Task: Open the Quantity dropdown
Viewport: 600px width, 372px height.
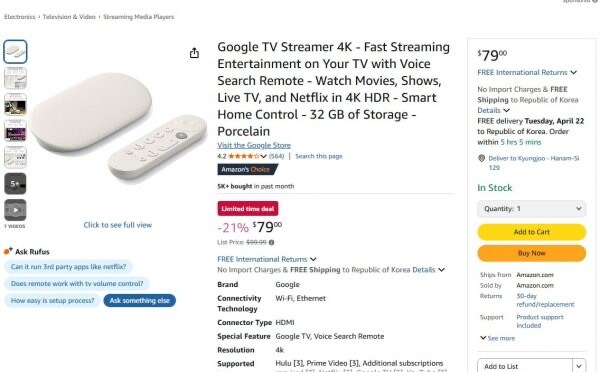Action: click(x=532, y=209)
